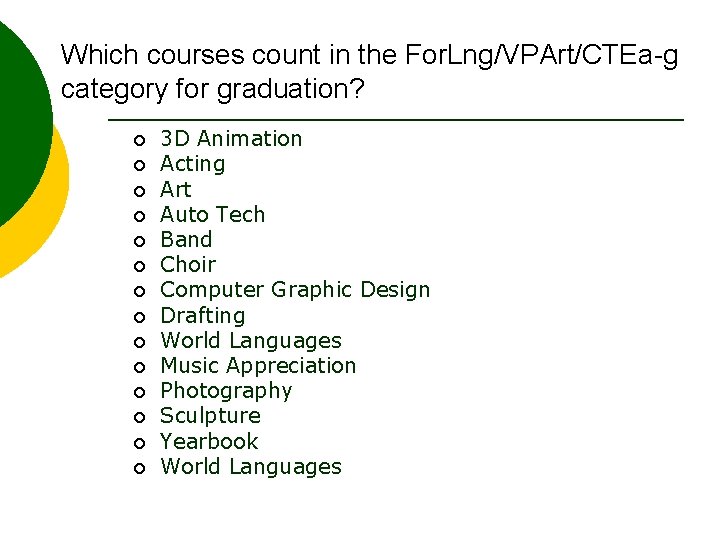
Task: Select the slide title text
Action: [368, 71]
